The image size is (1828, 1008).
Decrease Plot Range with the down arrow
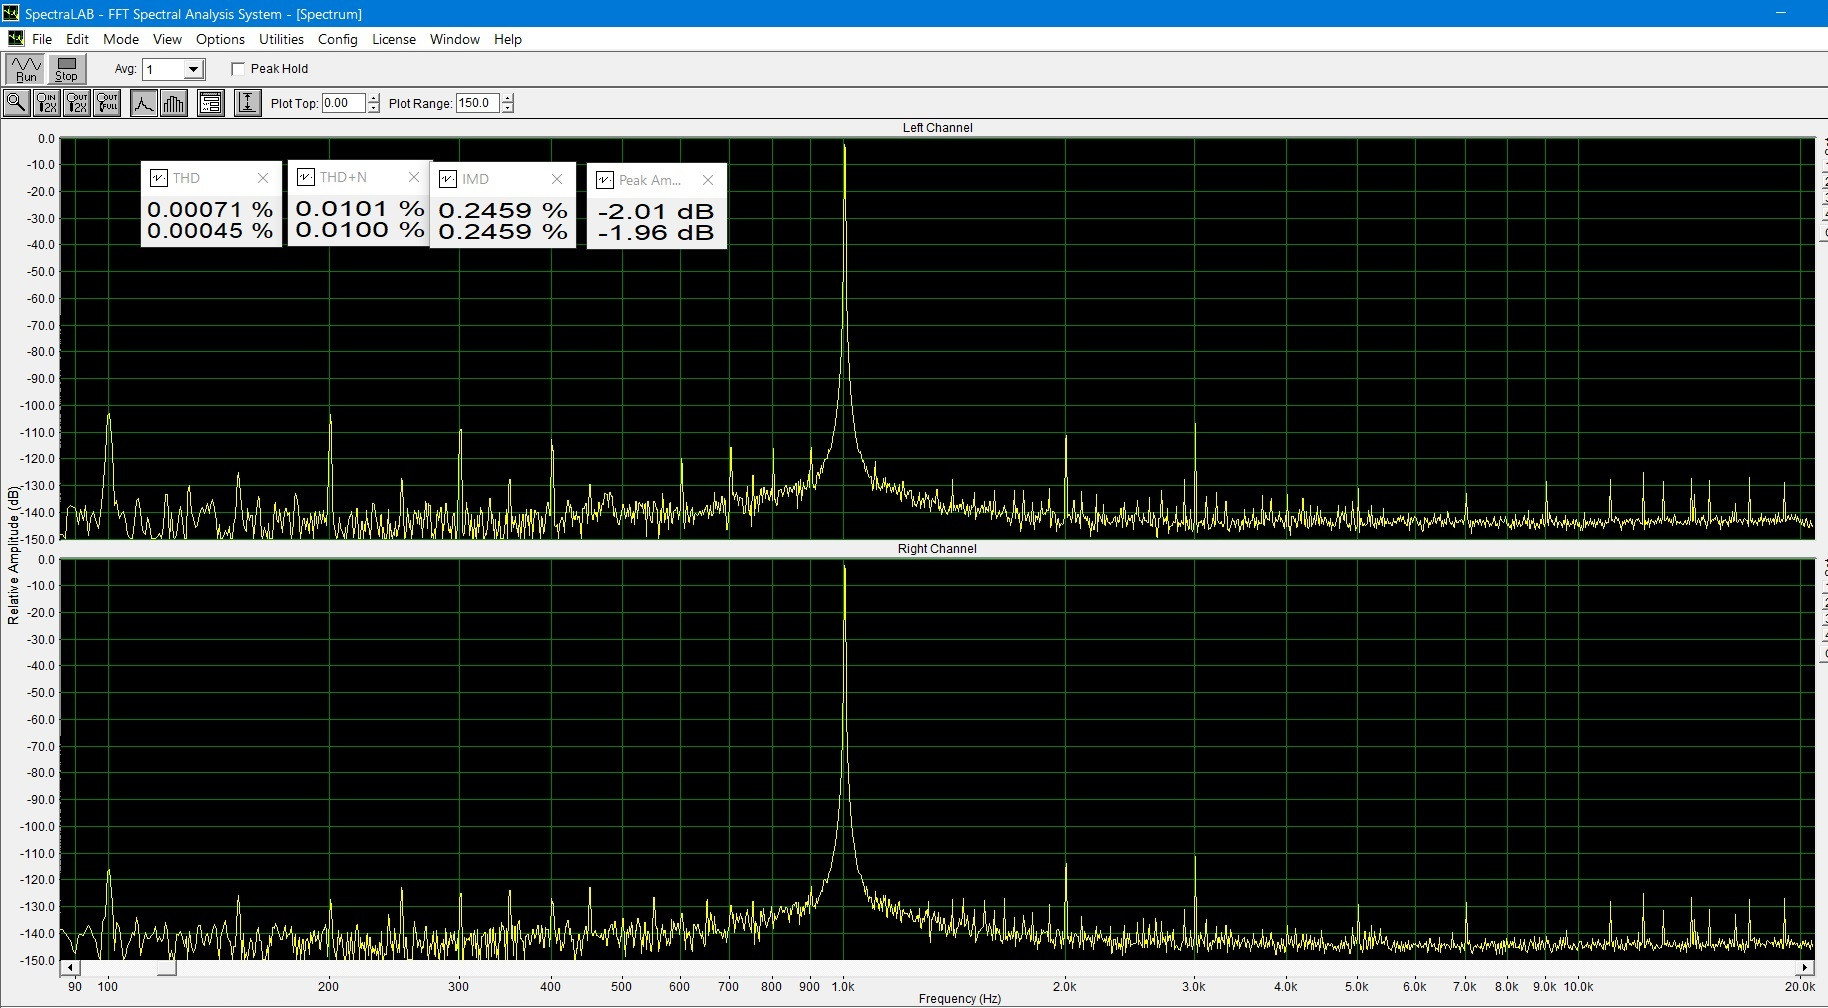pyautogui.click(x=508, y=108)
